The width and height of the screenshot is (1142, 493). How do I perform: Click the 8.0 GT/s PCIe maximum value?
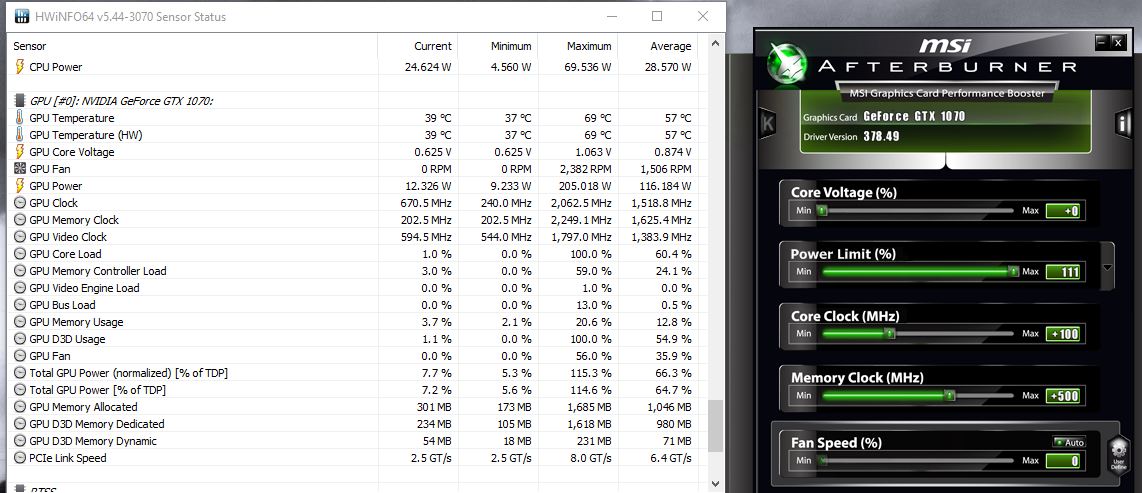pyautogui.click(x=591, y=458)
